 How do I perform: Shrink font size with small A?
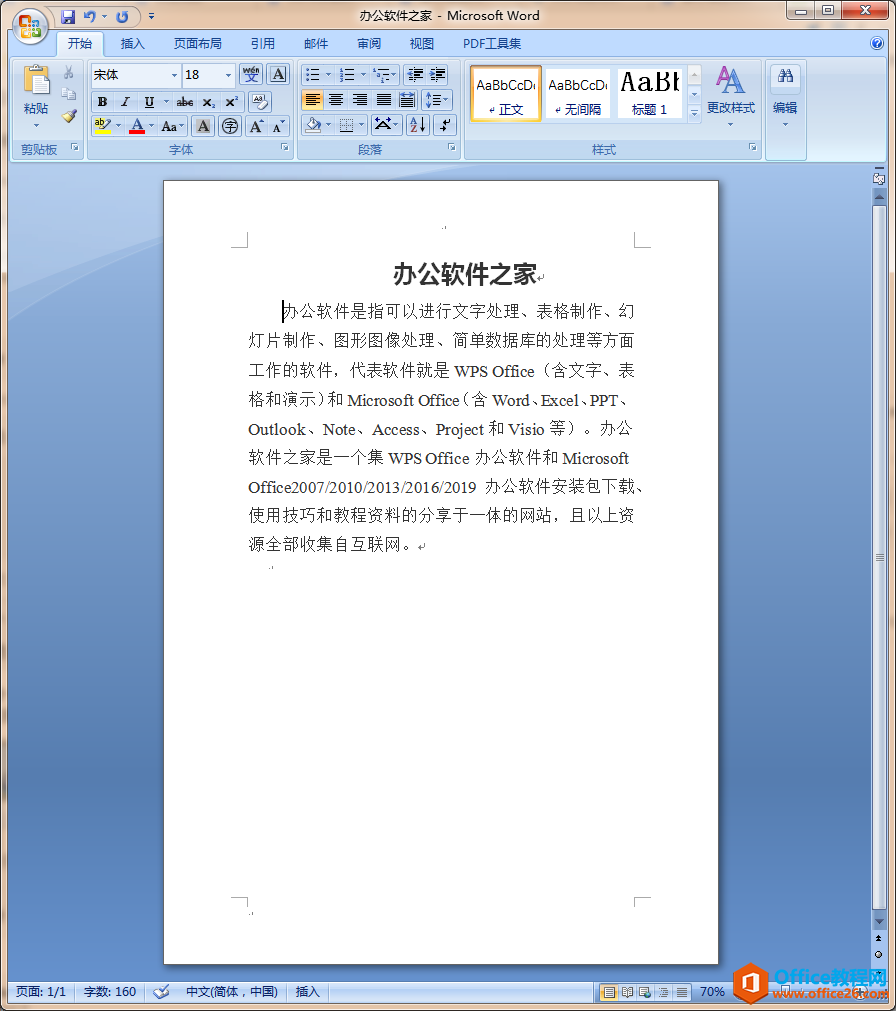click(278, 126)
